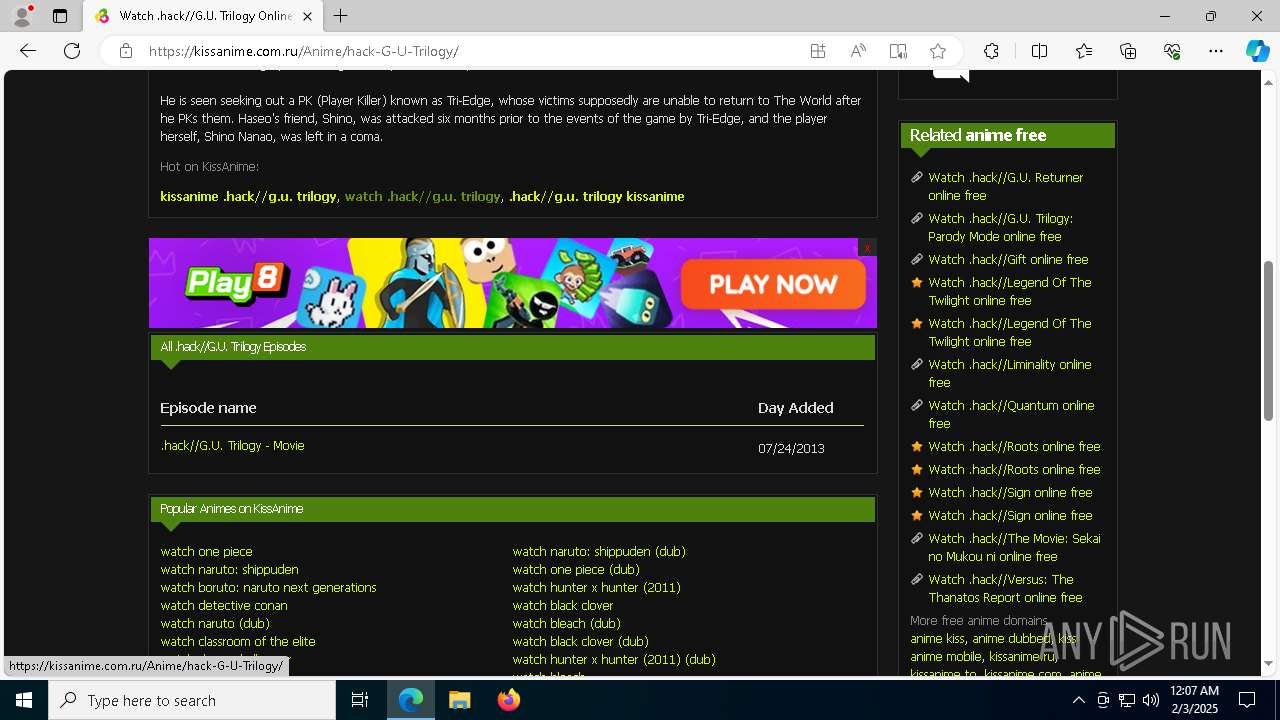The height and width of the screenshot is (720, 1280).
Task: Open watch naruto (dub) link
Action: (x=215, y=623)
